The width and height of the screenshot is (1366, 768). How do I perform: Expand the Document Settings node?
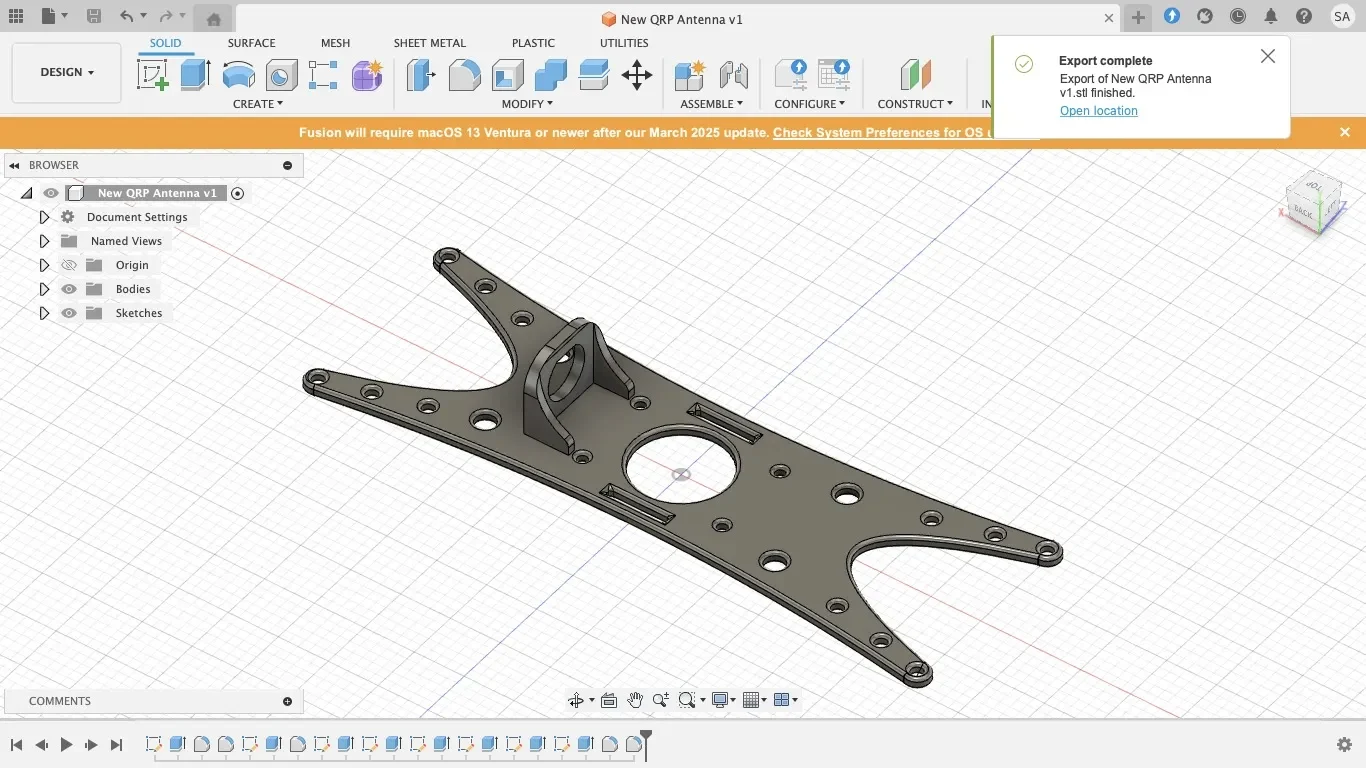[x=44, y=217]
